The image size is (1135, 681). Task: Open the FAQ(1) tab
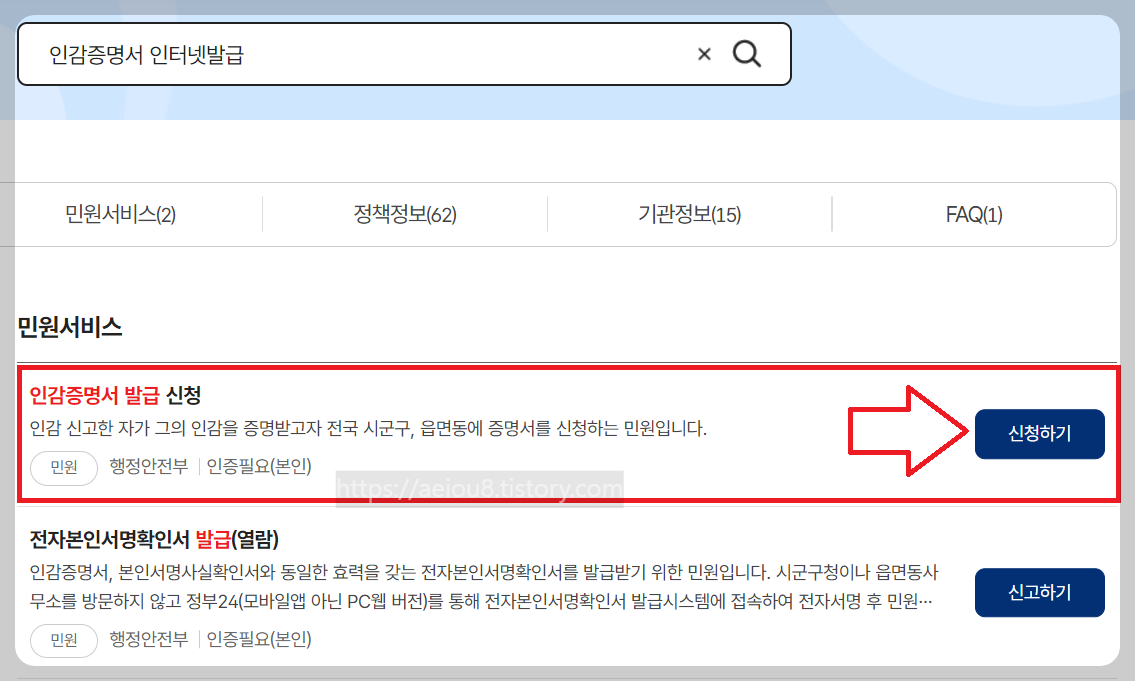click(973, 214)
